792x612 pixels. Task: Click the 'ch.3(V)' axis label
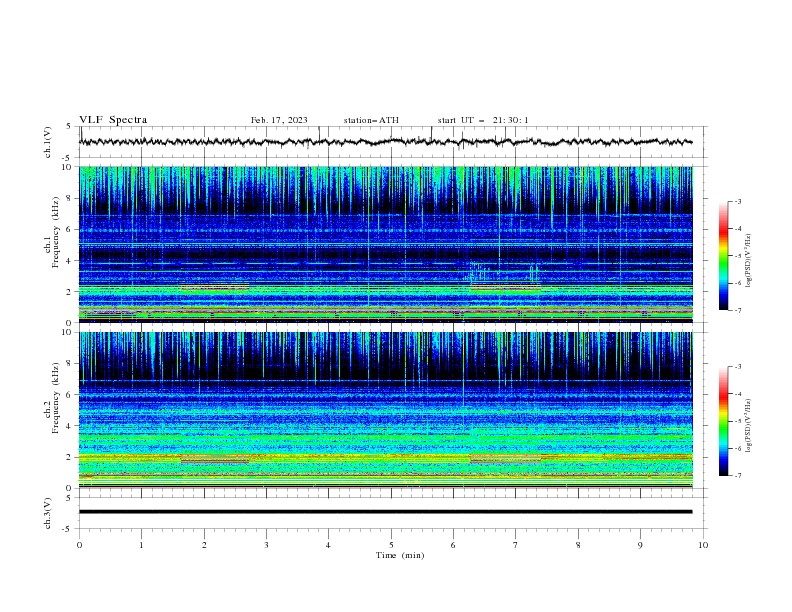pos(48,513)
